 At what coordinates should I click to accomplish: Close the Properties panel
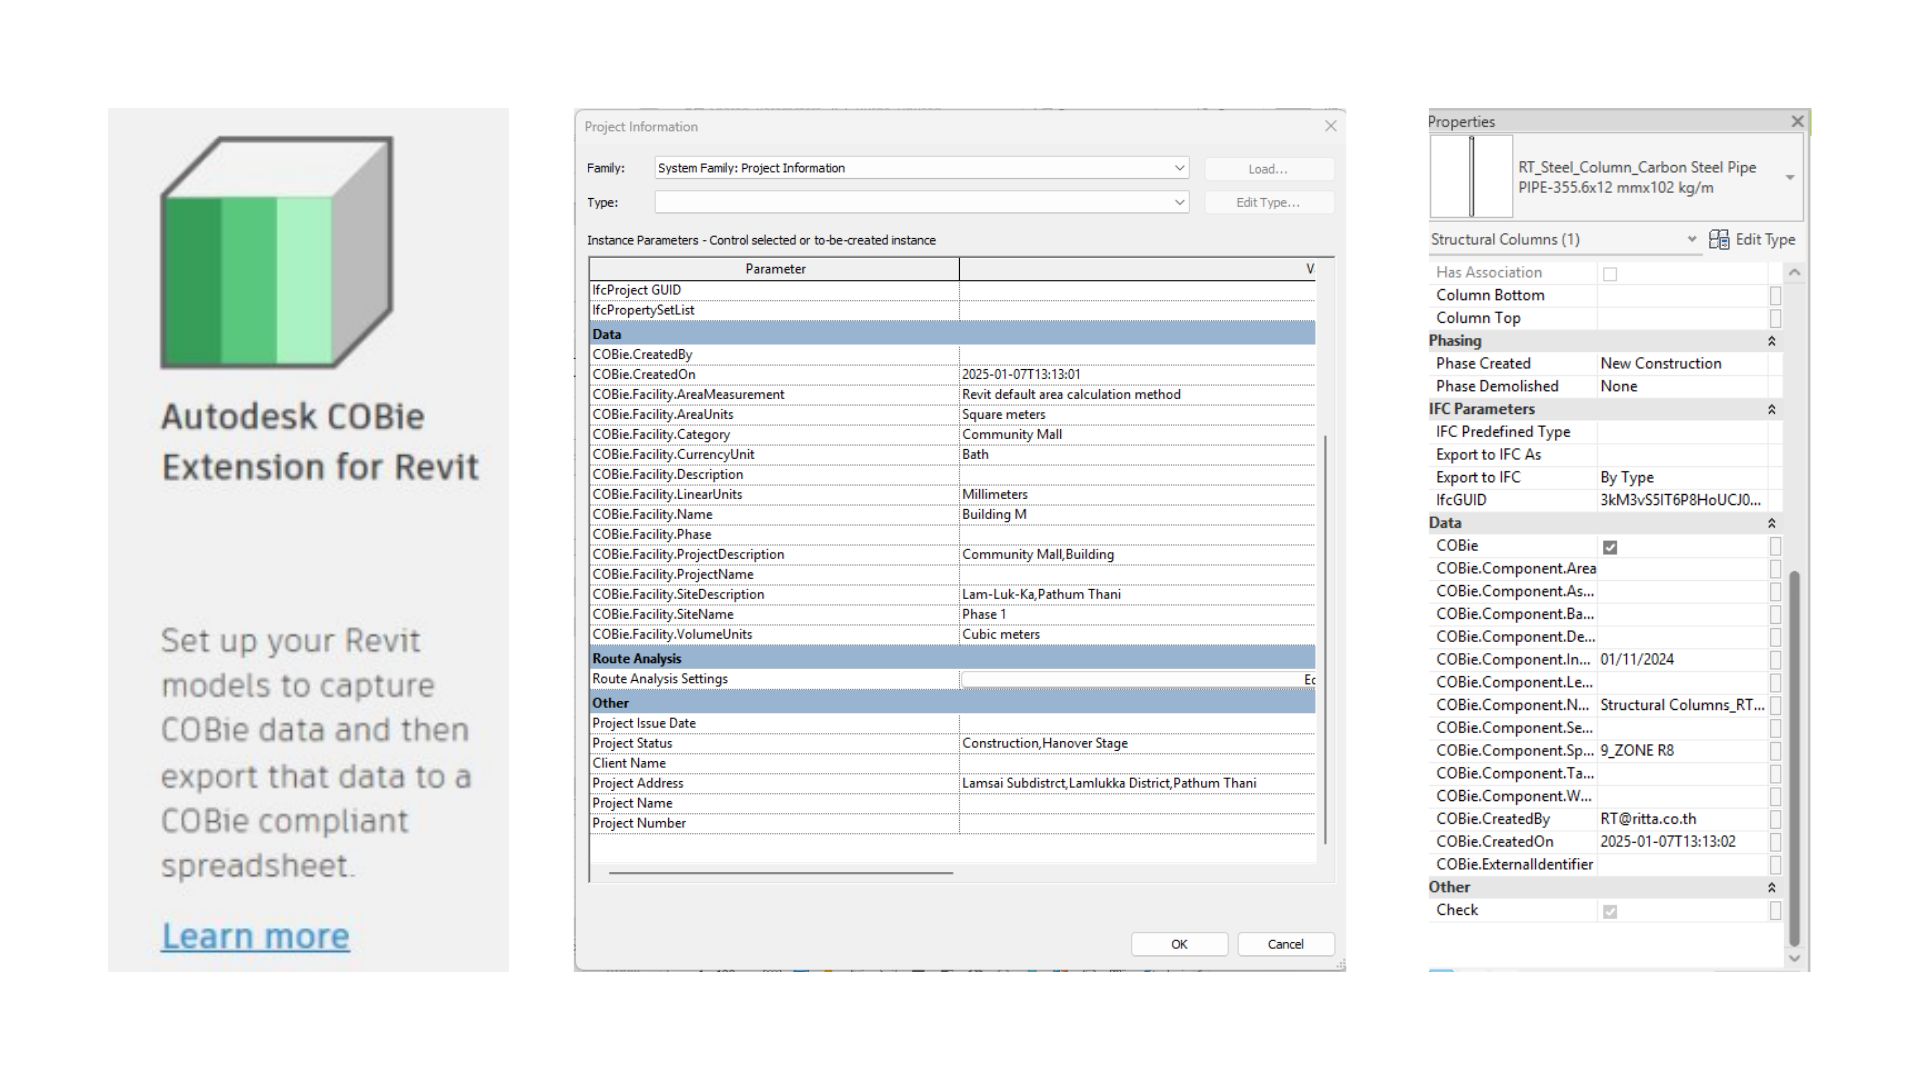click(1797, 121)
